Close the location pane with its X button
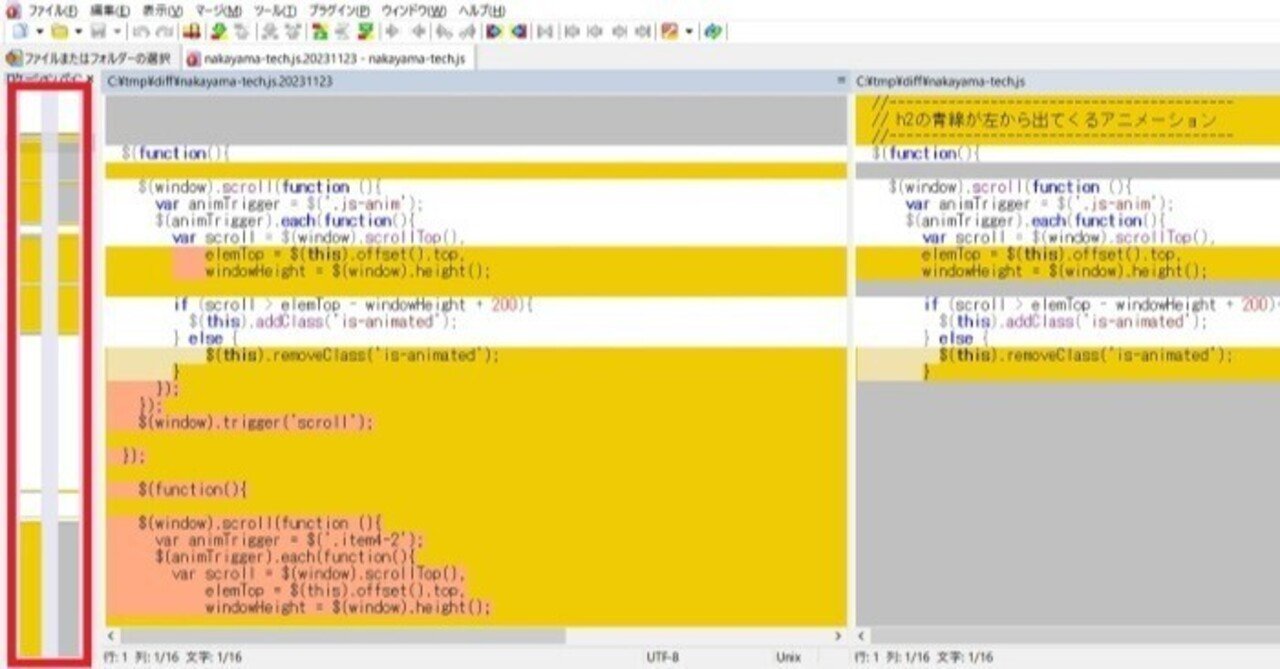The height and width of the screenshot is (669, 1280). [x=90, y=78]
